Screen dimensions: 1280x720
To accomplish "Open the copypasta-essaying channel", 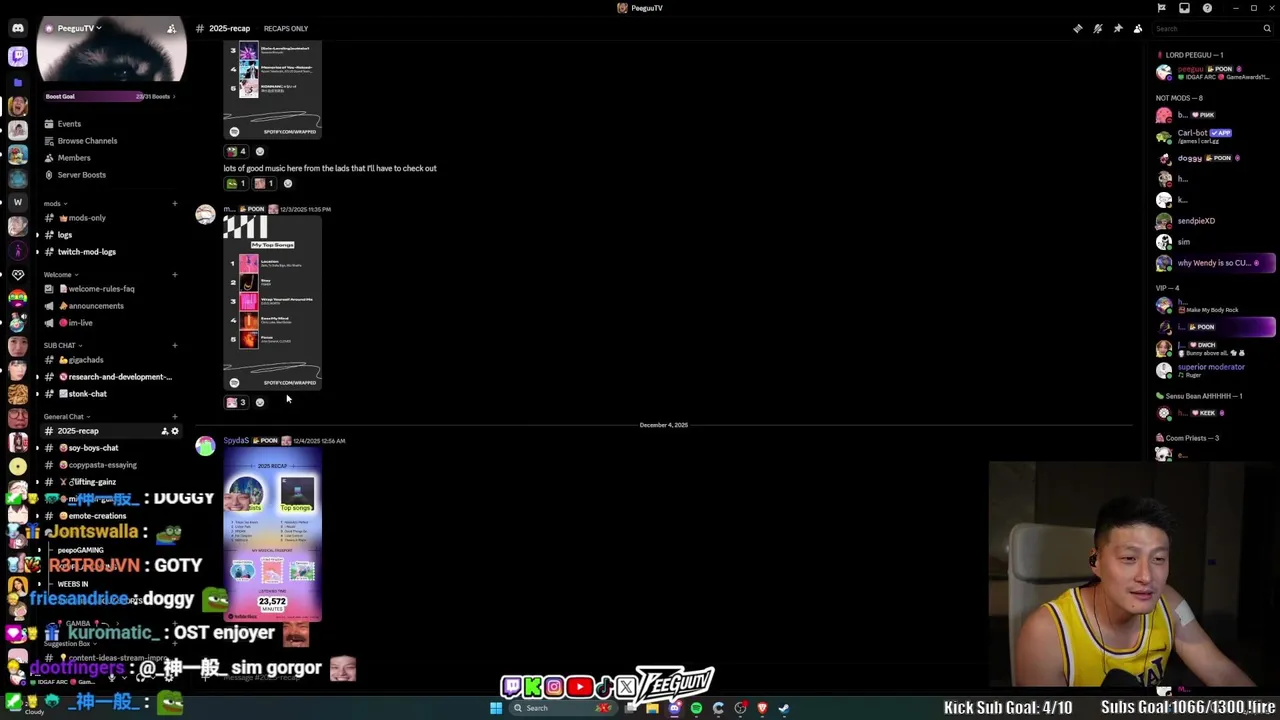I will [102, 465].
